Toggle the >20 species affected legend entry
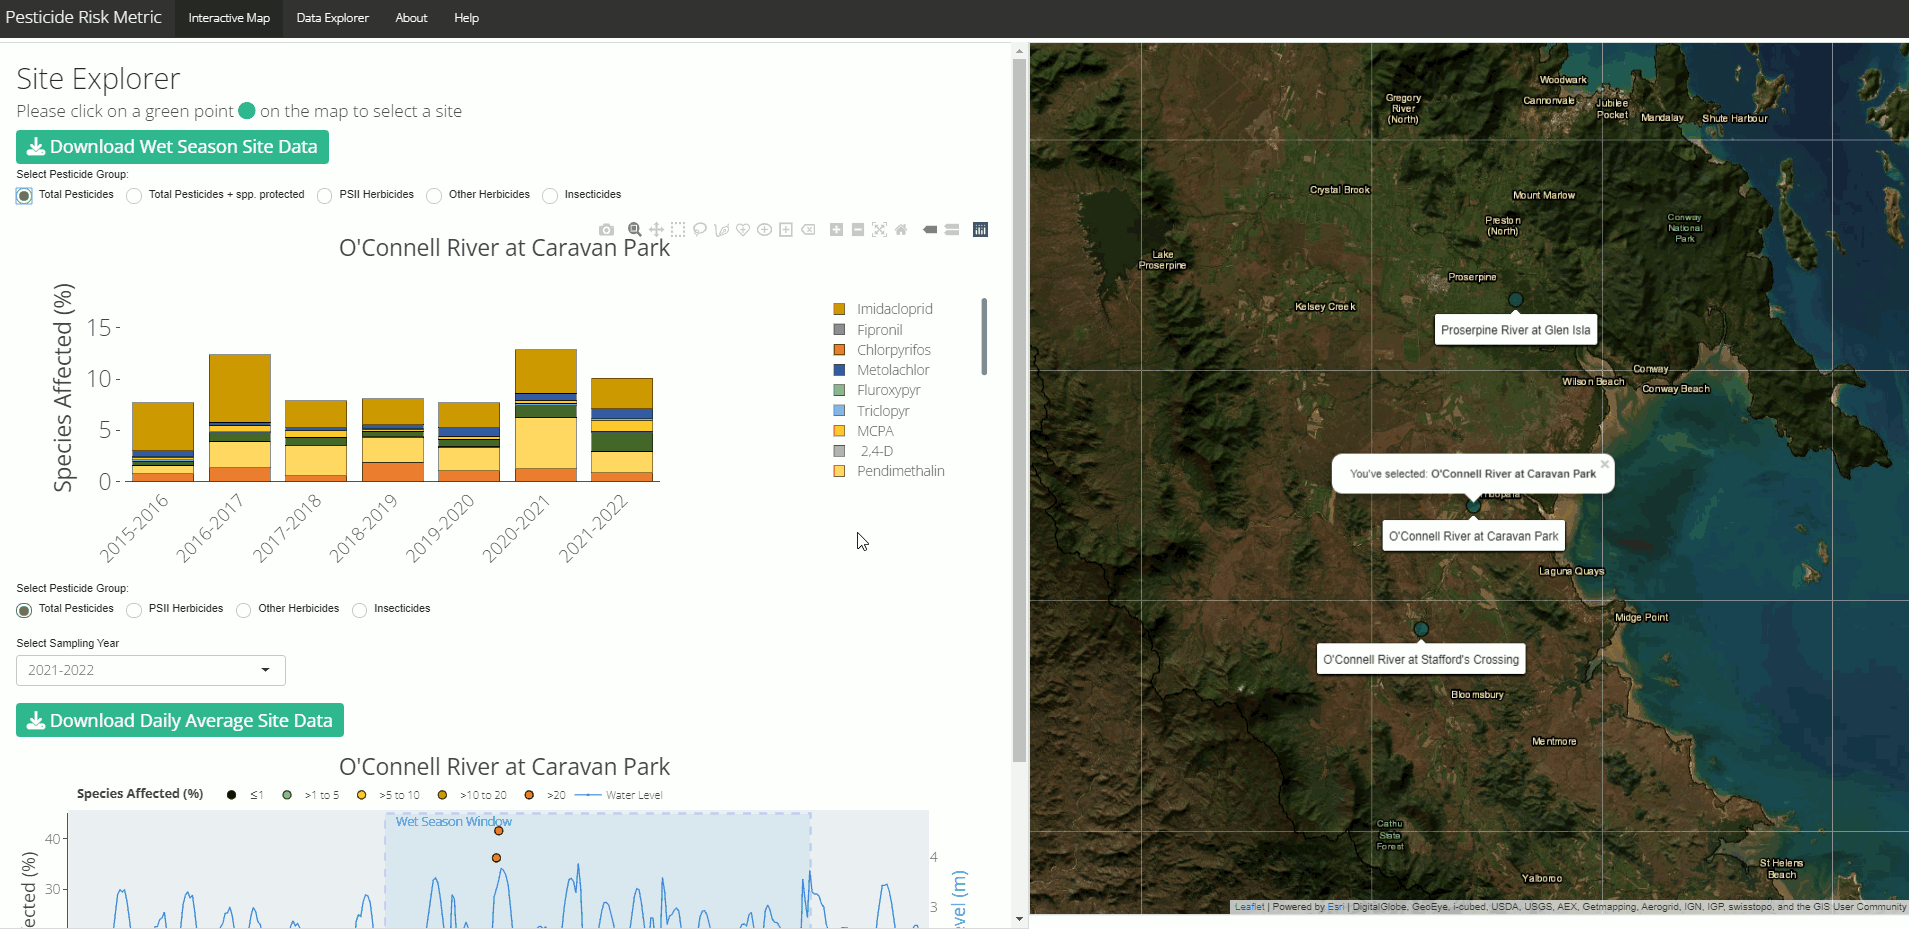This screenshot has height=929, width=1909. 546,796
